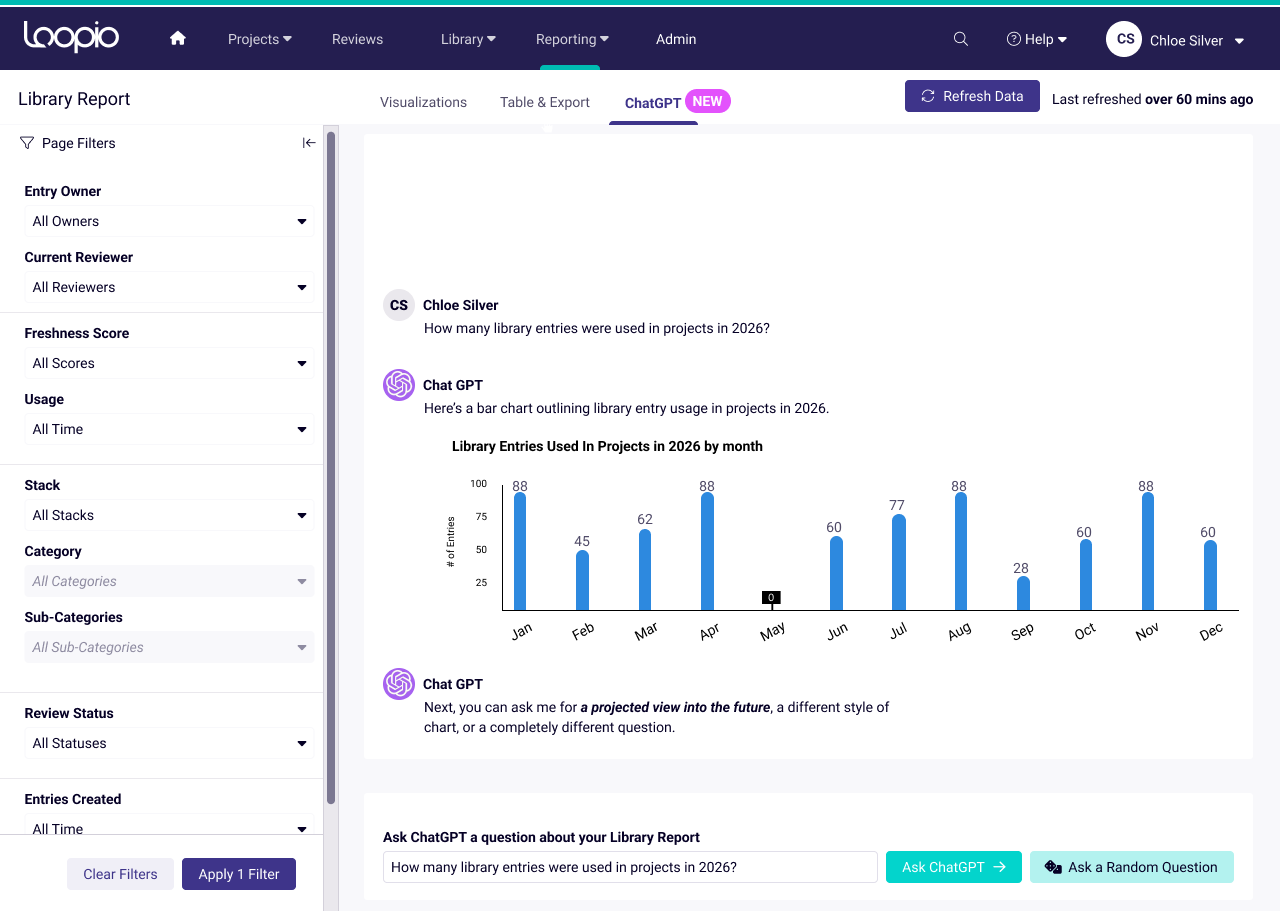
Task: Go to the Admin page
Action: (676, 39)
